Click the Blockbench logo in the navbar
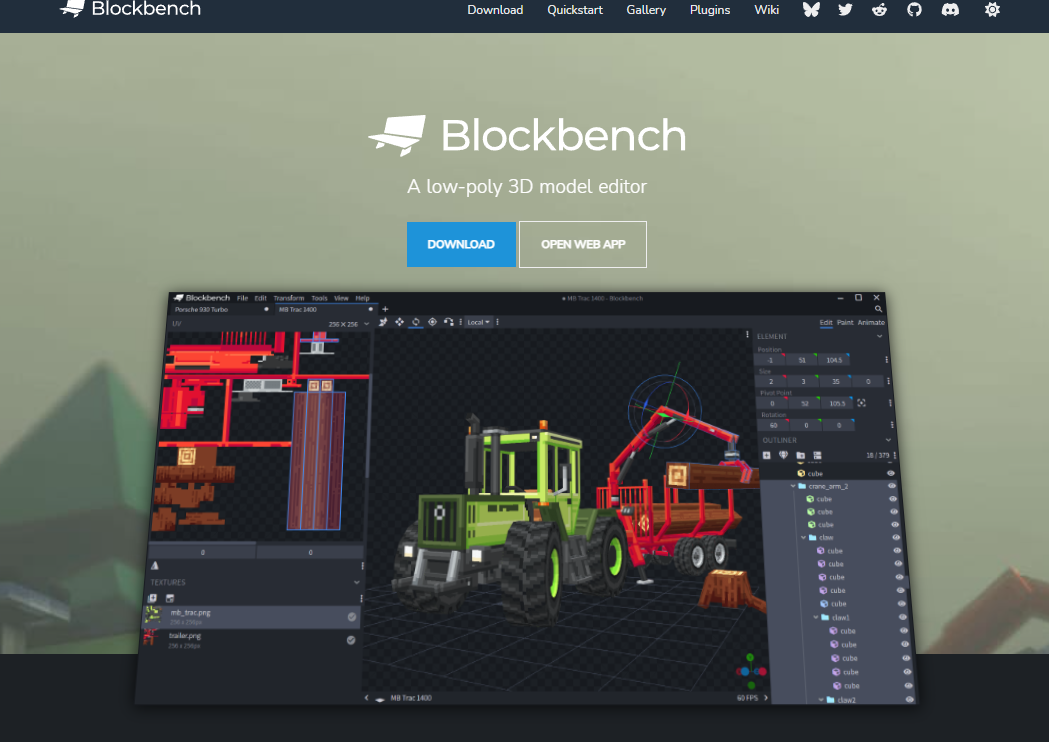The width and height of the screenshot is (1049, 742). click(x=130, y=9)
